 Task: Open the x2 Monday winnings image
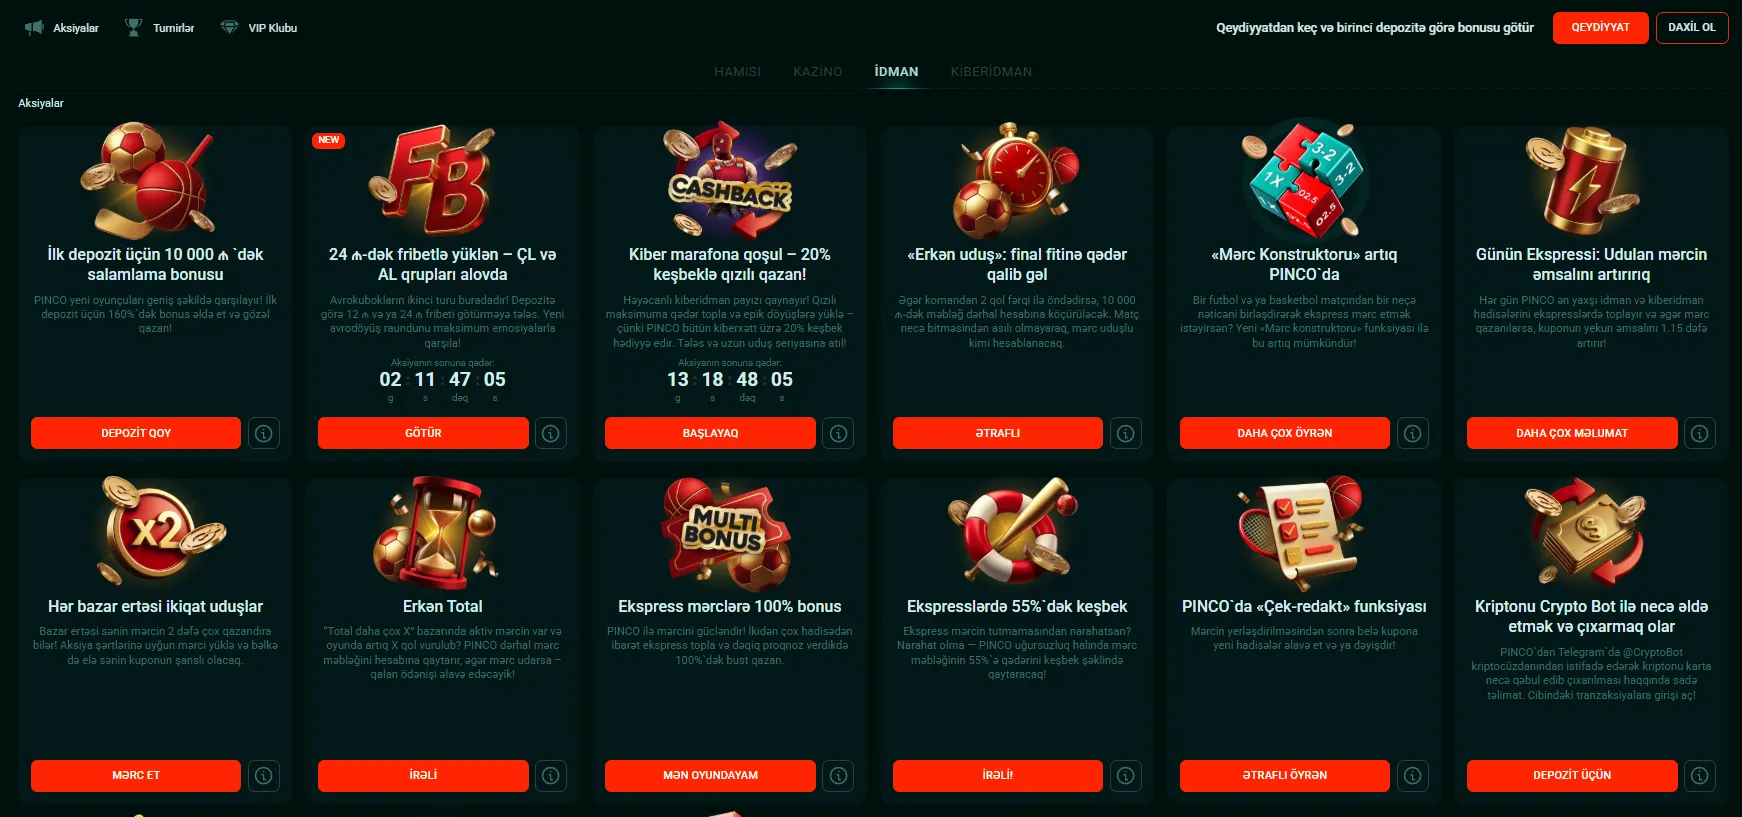(155, 531)
